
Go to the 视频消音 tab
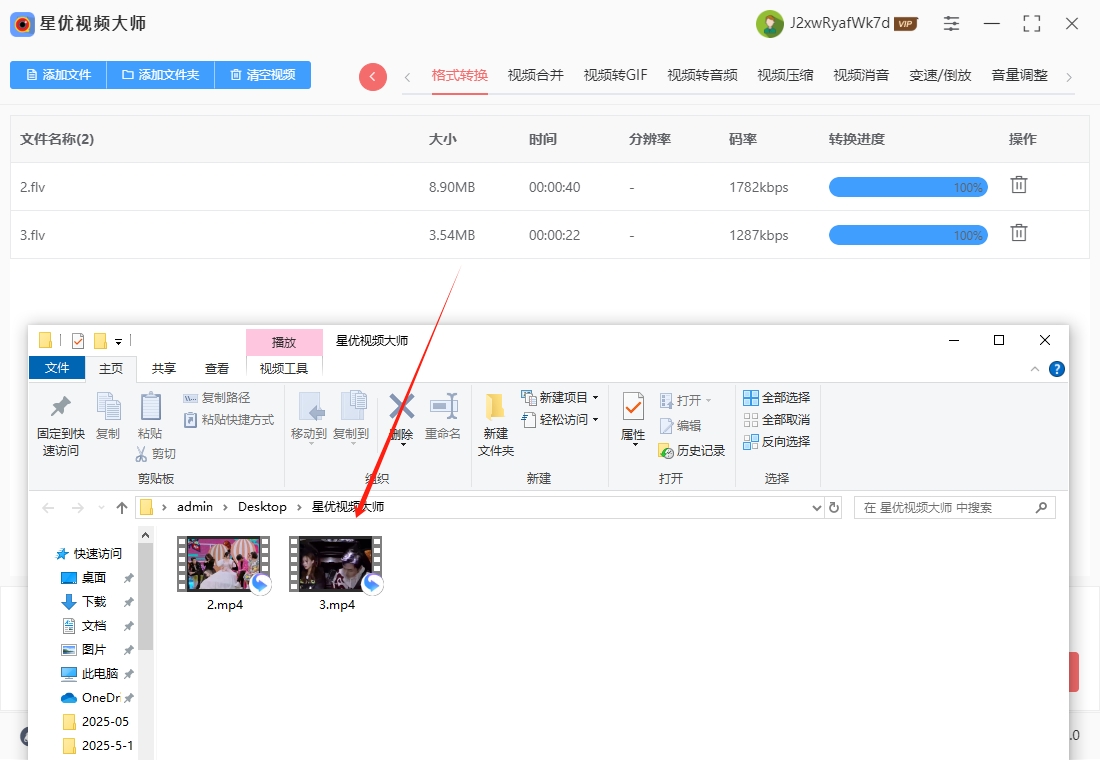click(x=861, y=75)
